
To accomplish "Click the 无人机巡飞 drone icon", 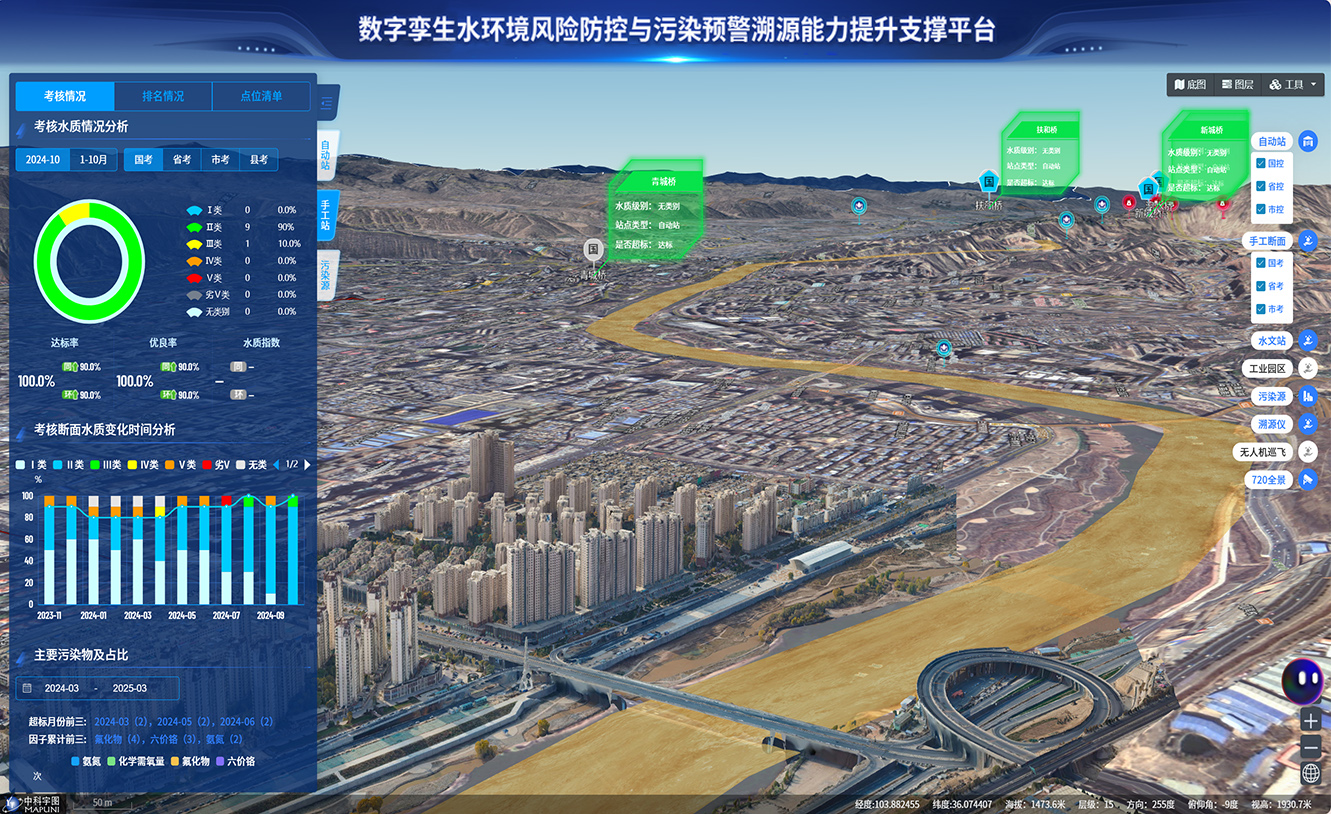I will pyautogui.click(x=1308, y=452).
